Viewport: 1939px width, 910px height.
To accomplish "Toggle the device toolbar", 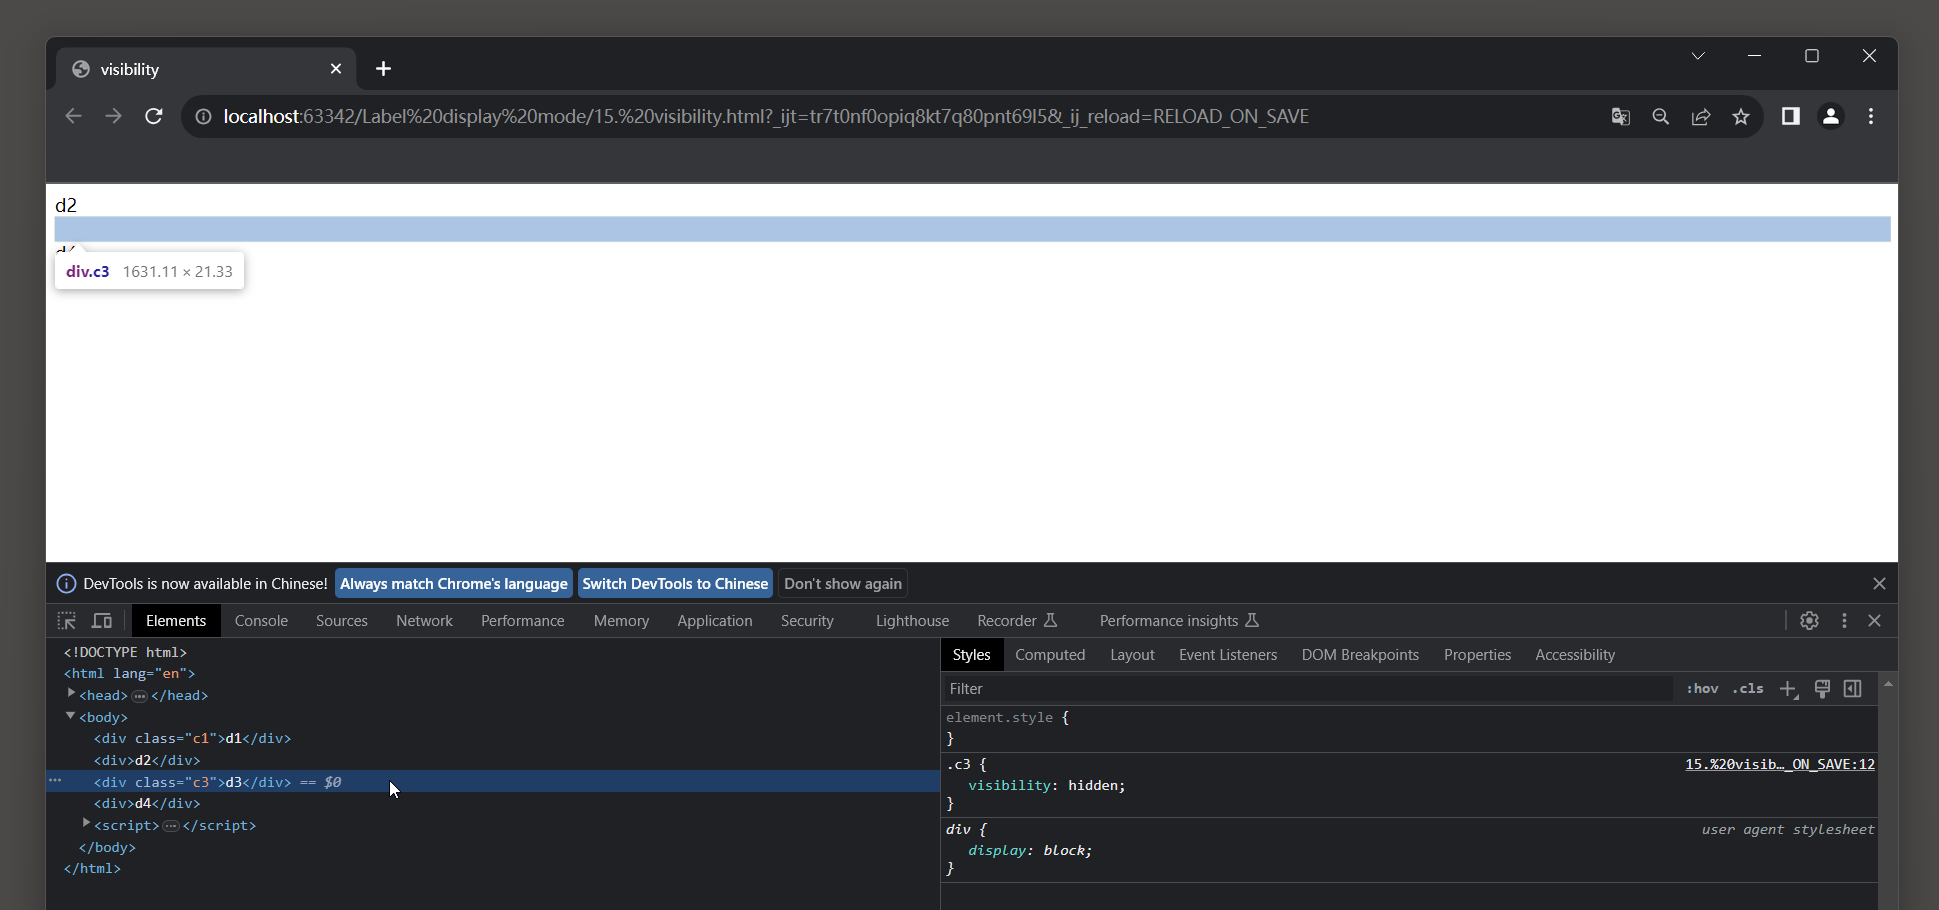I will pos(102,621).
